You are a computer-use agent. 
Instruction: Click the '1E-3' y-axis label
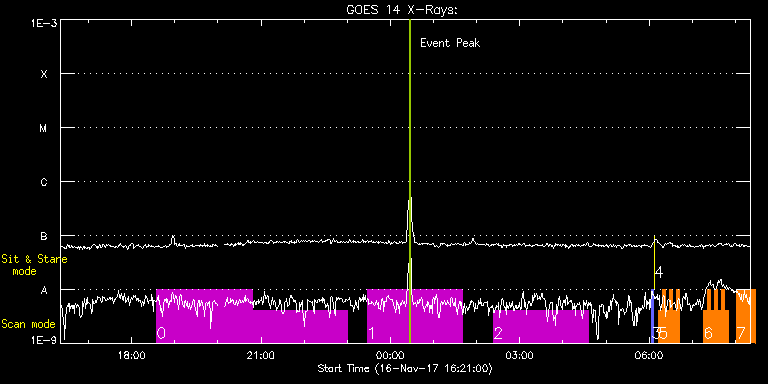coord(45,23)
